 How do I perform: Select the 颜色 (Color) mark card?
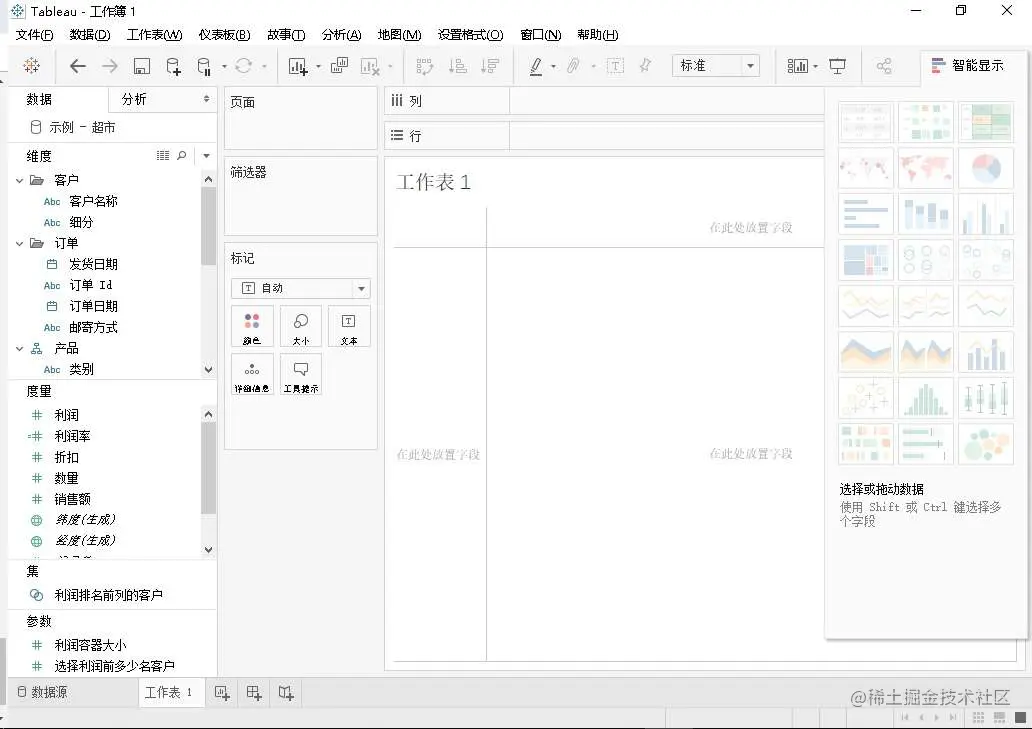pyautogui.click(x=251, y=325)
